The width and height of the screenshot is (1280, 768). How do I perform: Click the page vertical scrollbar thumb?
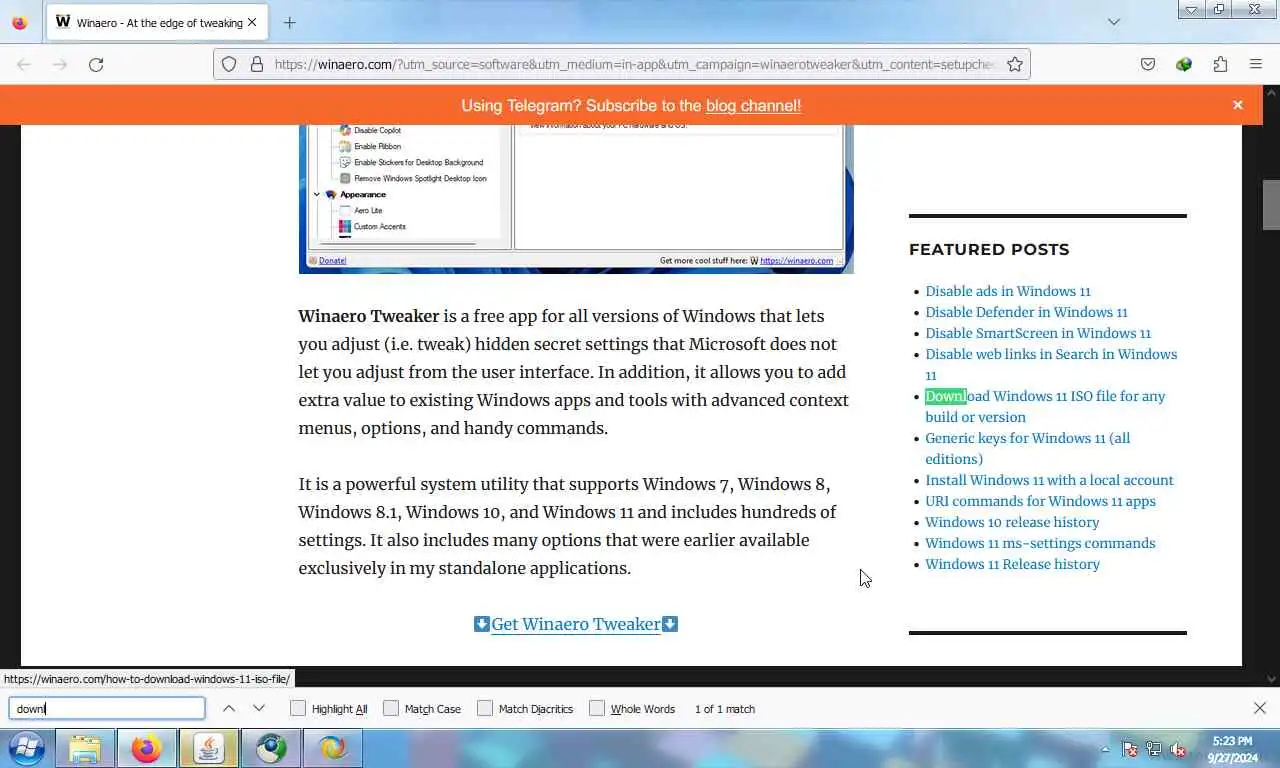pos(1271,205)
